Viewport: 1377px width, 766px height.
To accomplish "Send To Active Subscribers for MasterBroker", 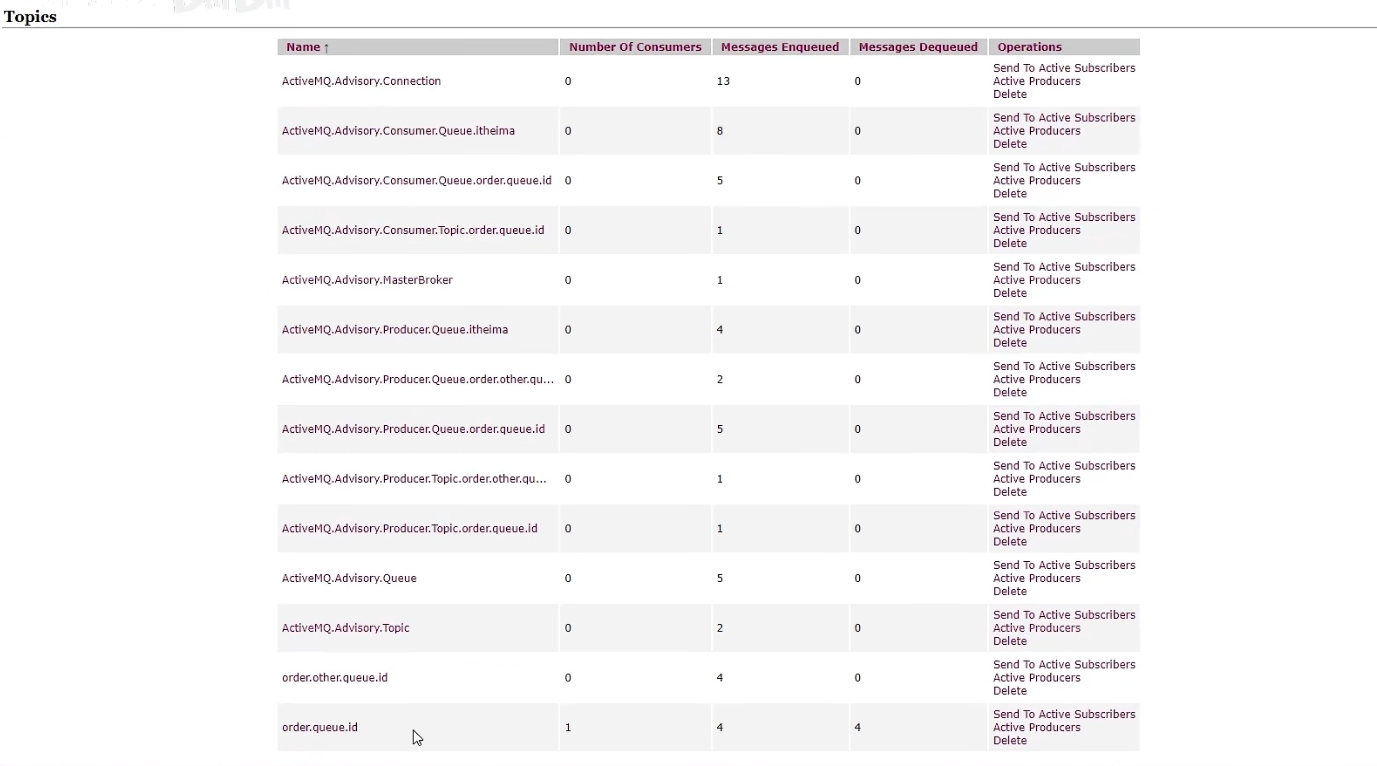I will [1064, 267].
